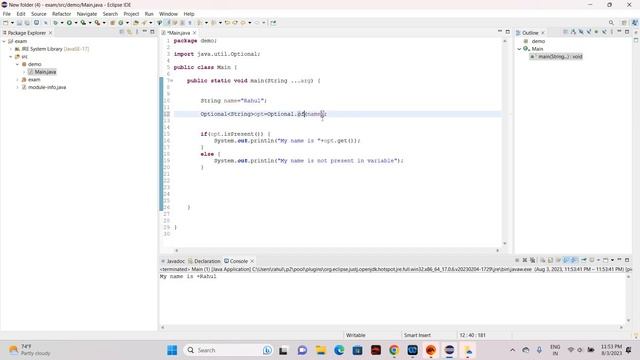640x360 pixels.
Task: Toggle Link with Editor in Package Explorer
Action: [x=129, y=32]
